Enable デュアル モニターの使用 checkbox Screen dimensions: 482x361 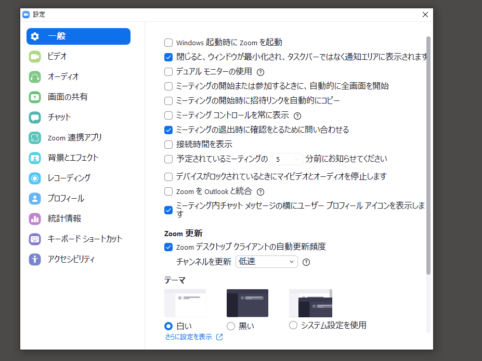[168, 72]
